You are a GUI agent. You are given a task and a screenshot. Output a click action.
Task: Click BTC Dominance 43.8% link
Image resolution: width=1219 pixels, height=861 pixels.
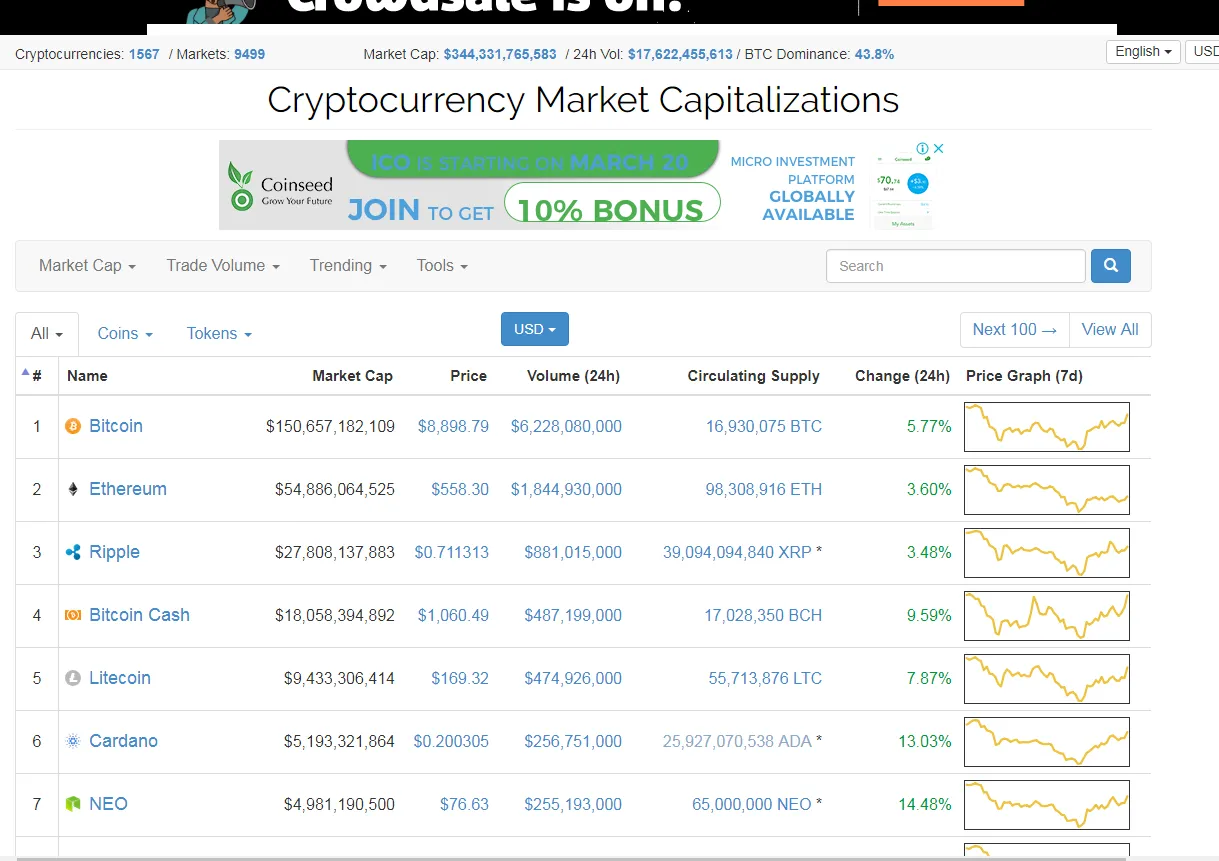pos(874,54)
